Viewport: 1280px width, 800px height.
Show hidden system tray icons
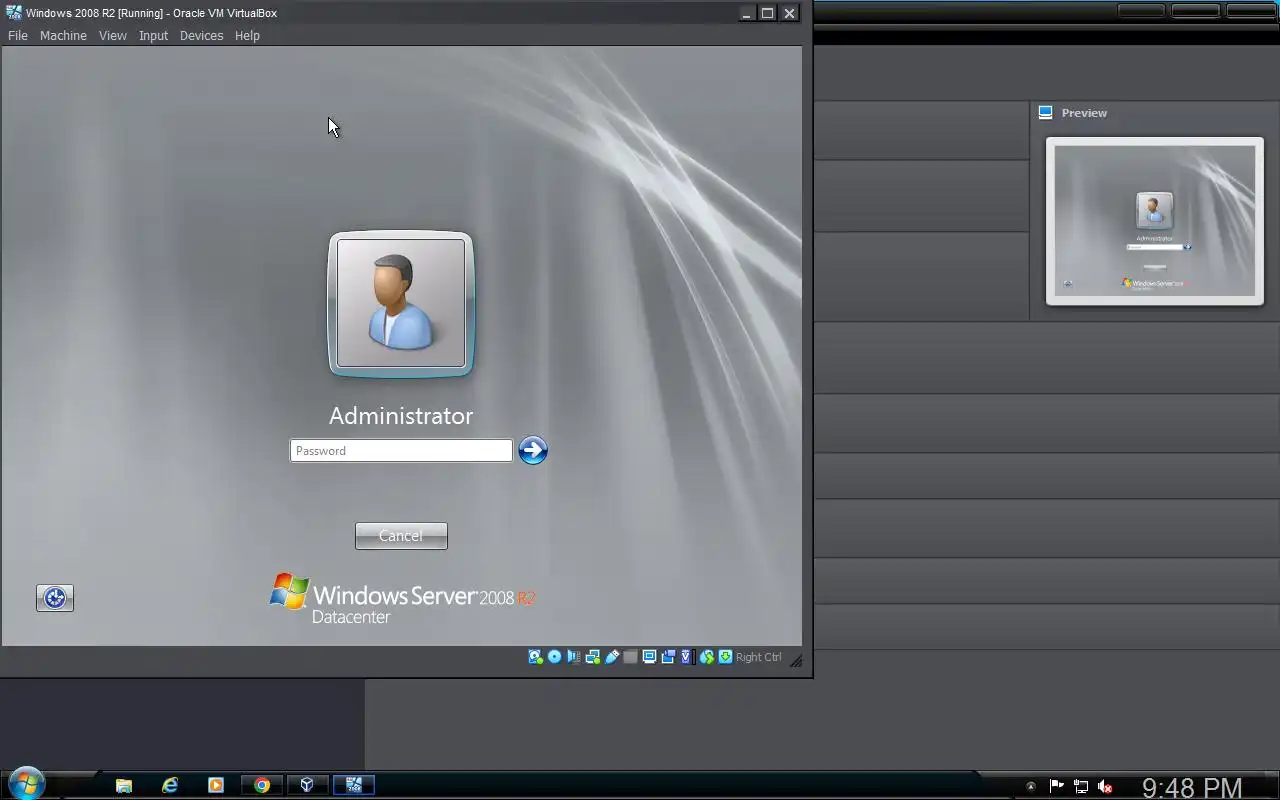click(1031, 787)
